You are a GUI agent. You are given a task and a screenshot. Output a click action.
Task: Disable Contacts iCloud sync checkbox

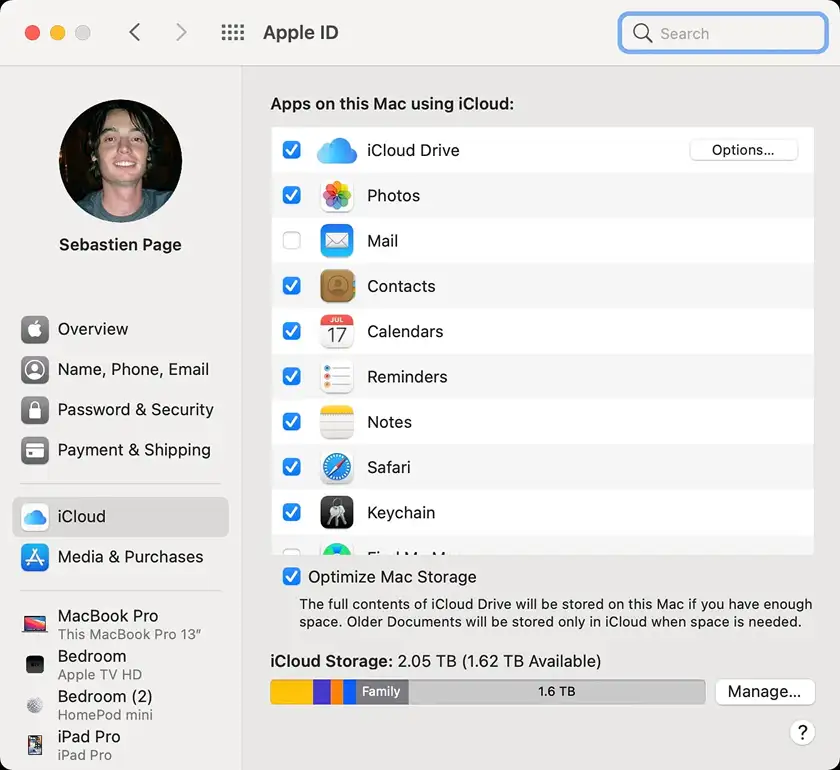coord(291,286)
